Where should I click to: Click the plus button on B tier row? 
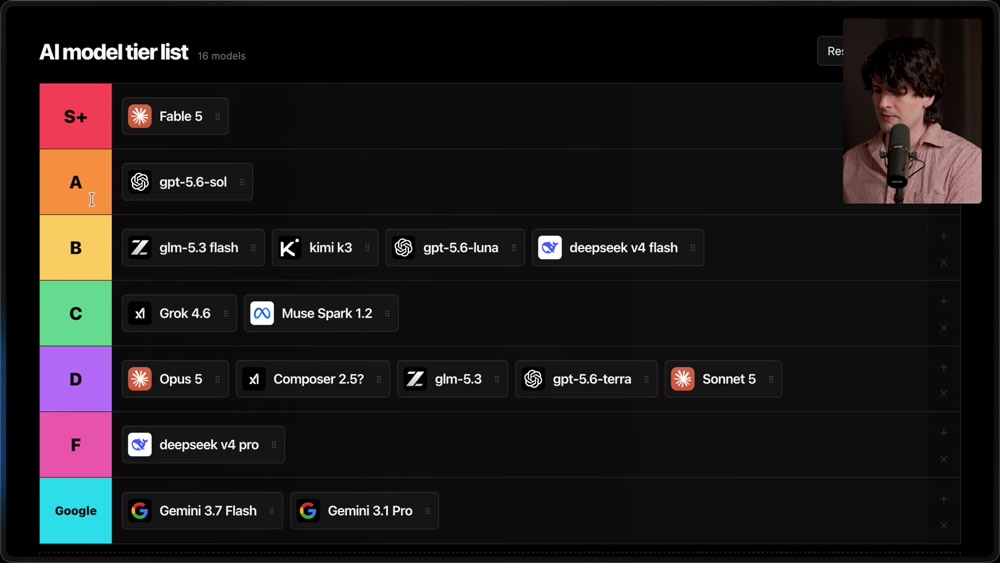pos(943,236)
